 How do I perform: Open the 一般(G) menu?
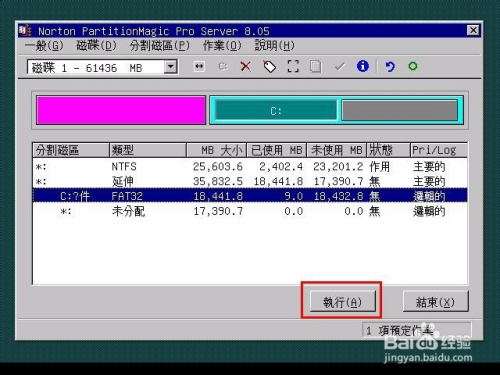[x=44, y=46]
